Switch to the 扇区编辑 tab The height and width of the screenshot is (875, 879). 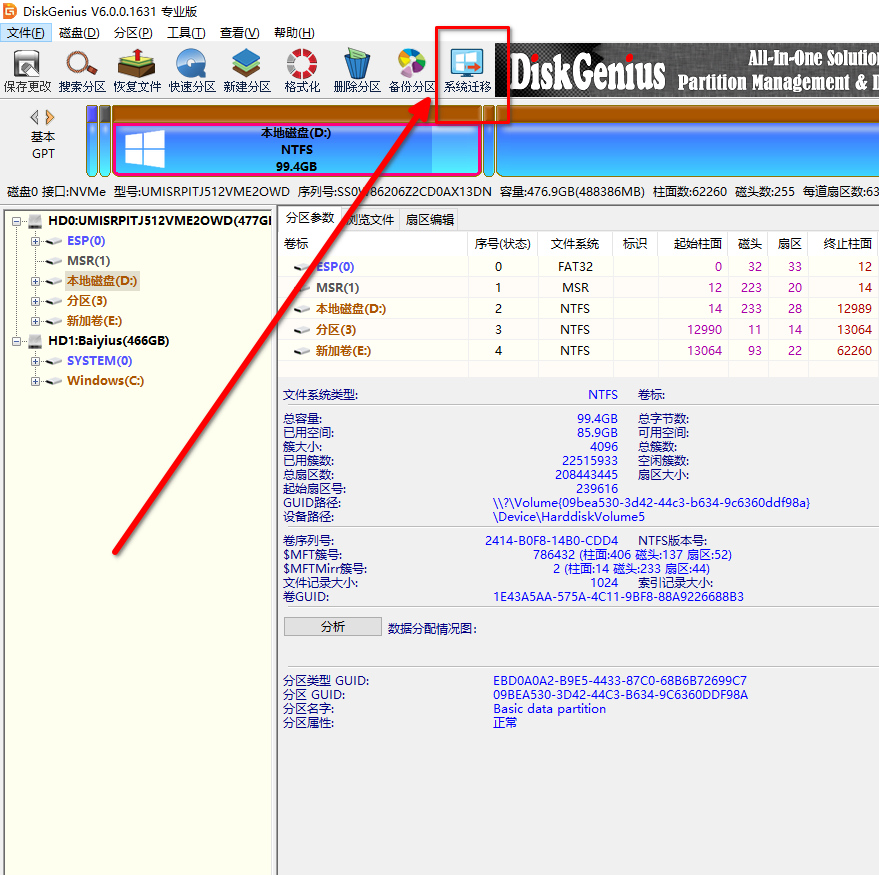click(x=429, y=220)
